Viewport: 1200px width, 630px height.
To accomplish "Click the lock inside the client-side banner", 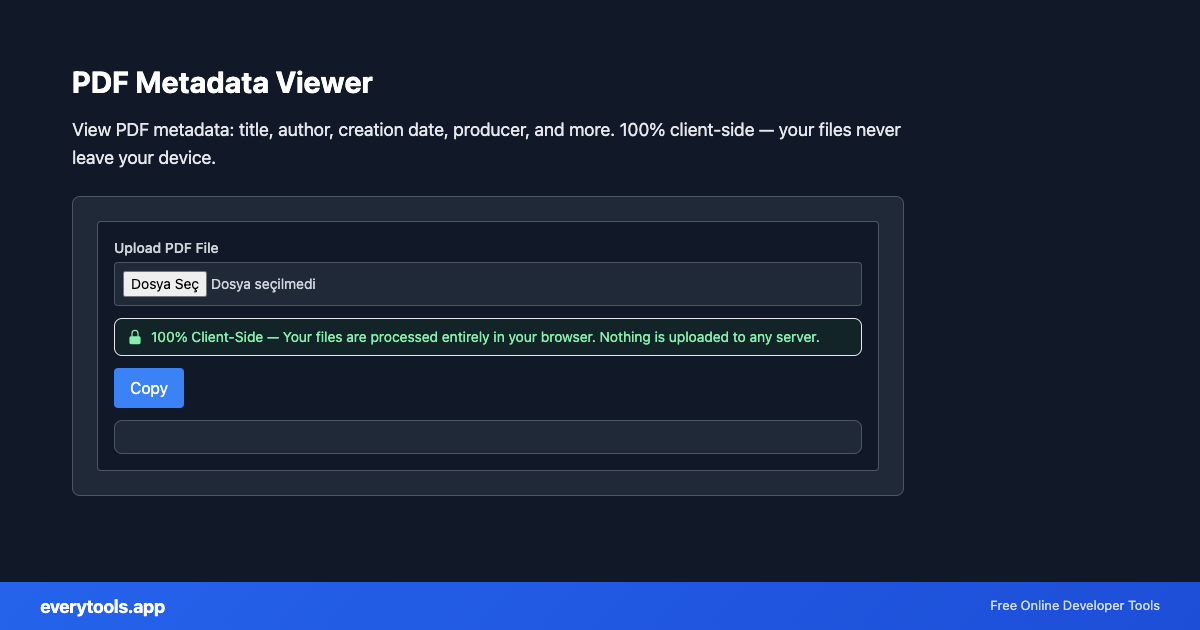I will click(134, 337).
